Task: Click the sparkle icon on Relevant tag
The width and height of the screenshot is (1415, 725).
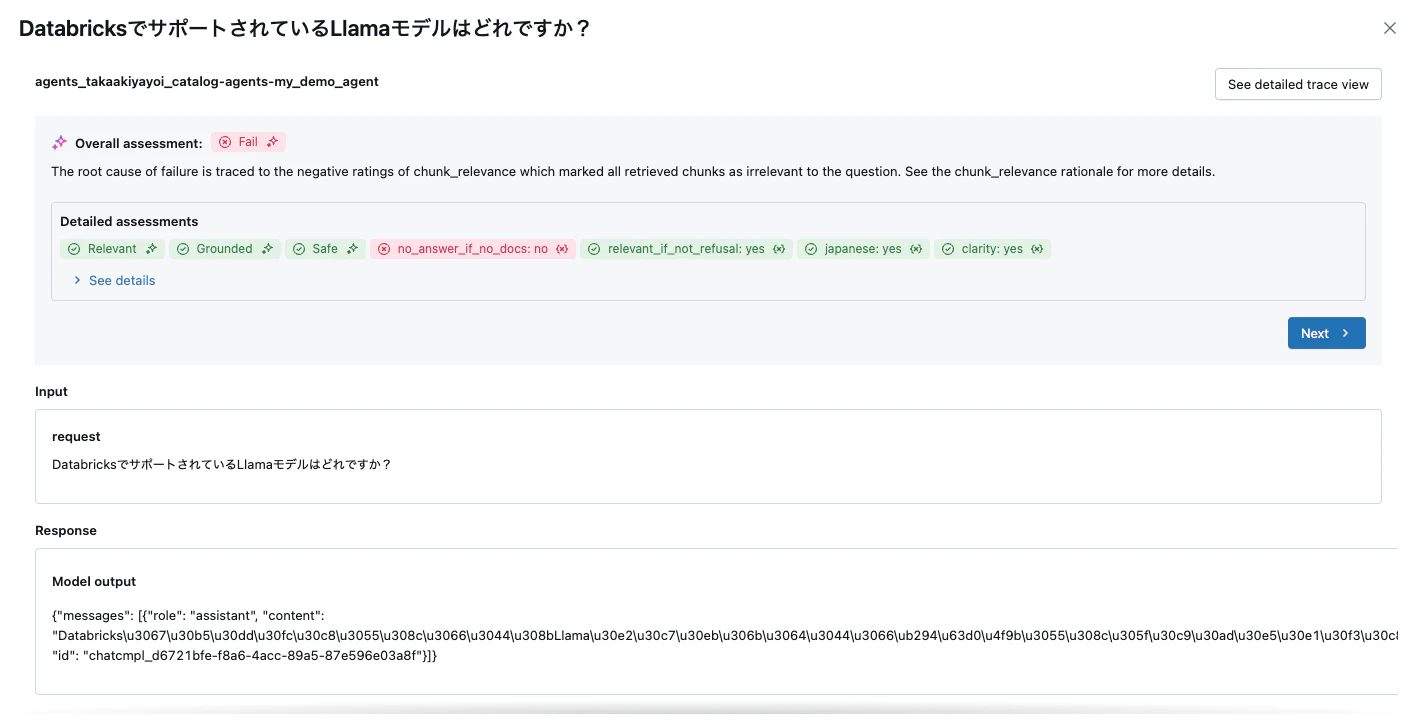Action: pos(151,249)
